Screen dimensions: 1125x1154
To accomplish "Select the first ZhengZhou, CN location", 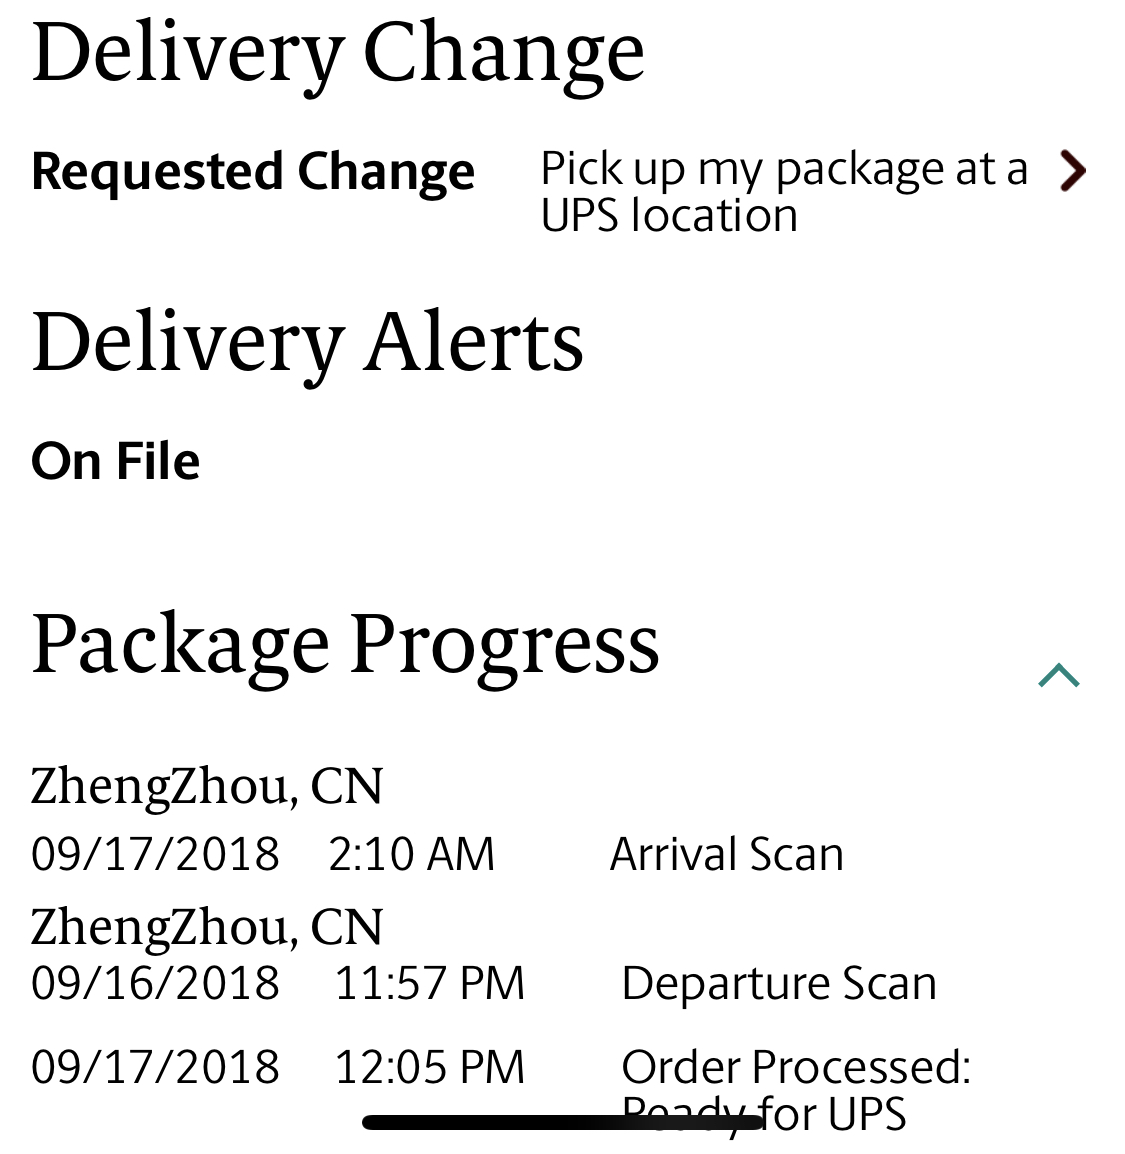I will point(207,786).
